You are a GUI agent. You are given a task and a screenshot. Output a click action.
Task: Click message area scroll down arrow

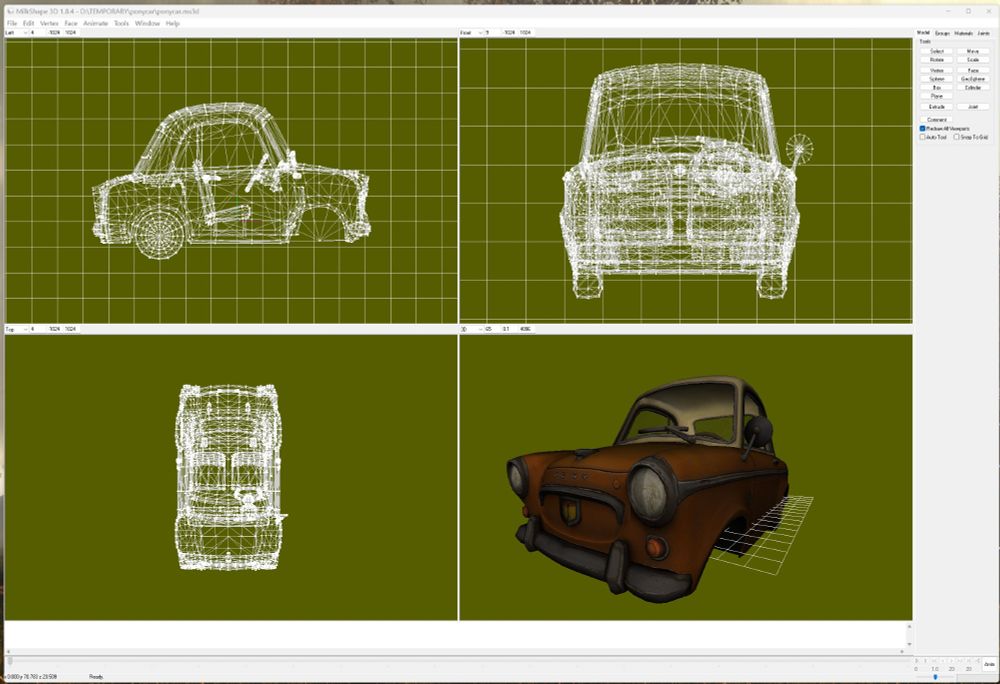coord(909,643)
